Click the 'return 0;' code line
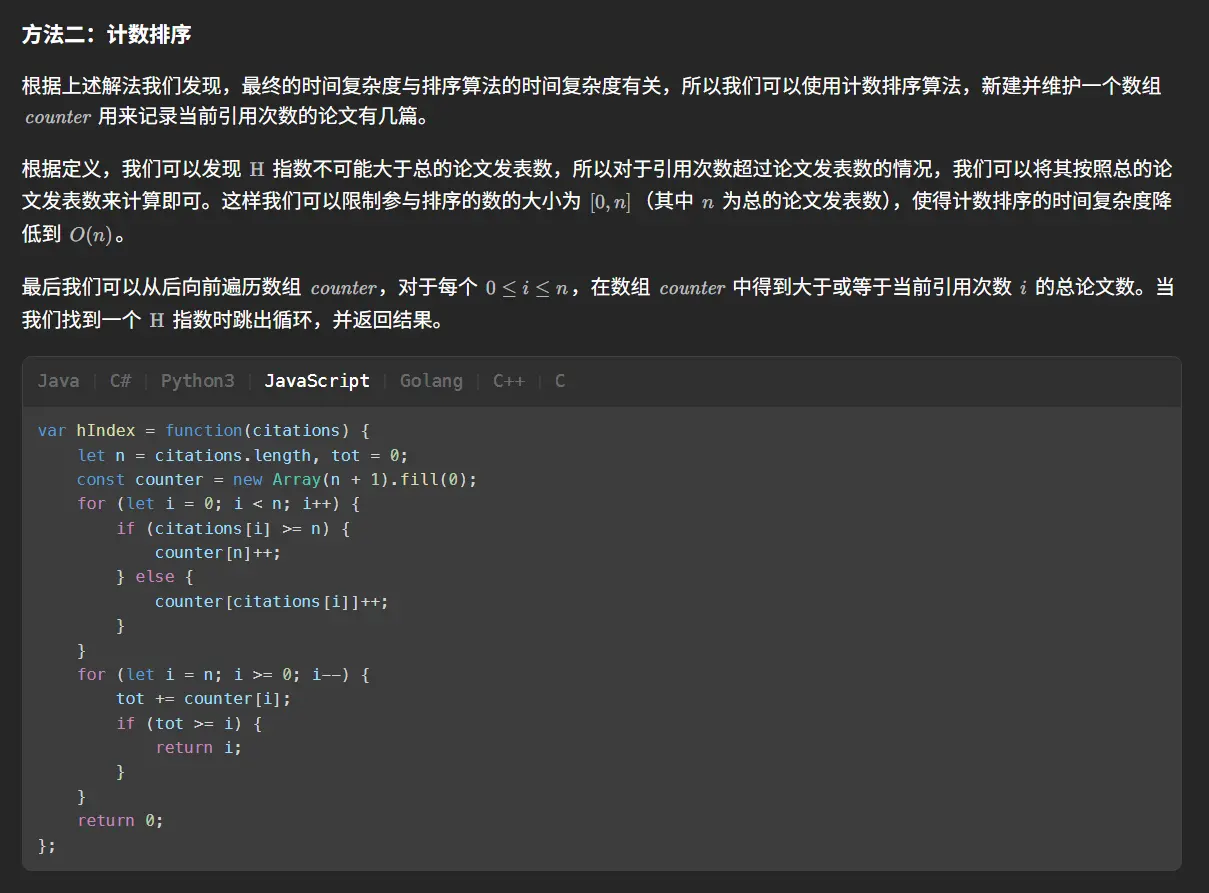This screenshot has width=1209, height=893. (x=120, y=820)
